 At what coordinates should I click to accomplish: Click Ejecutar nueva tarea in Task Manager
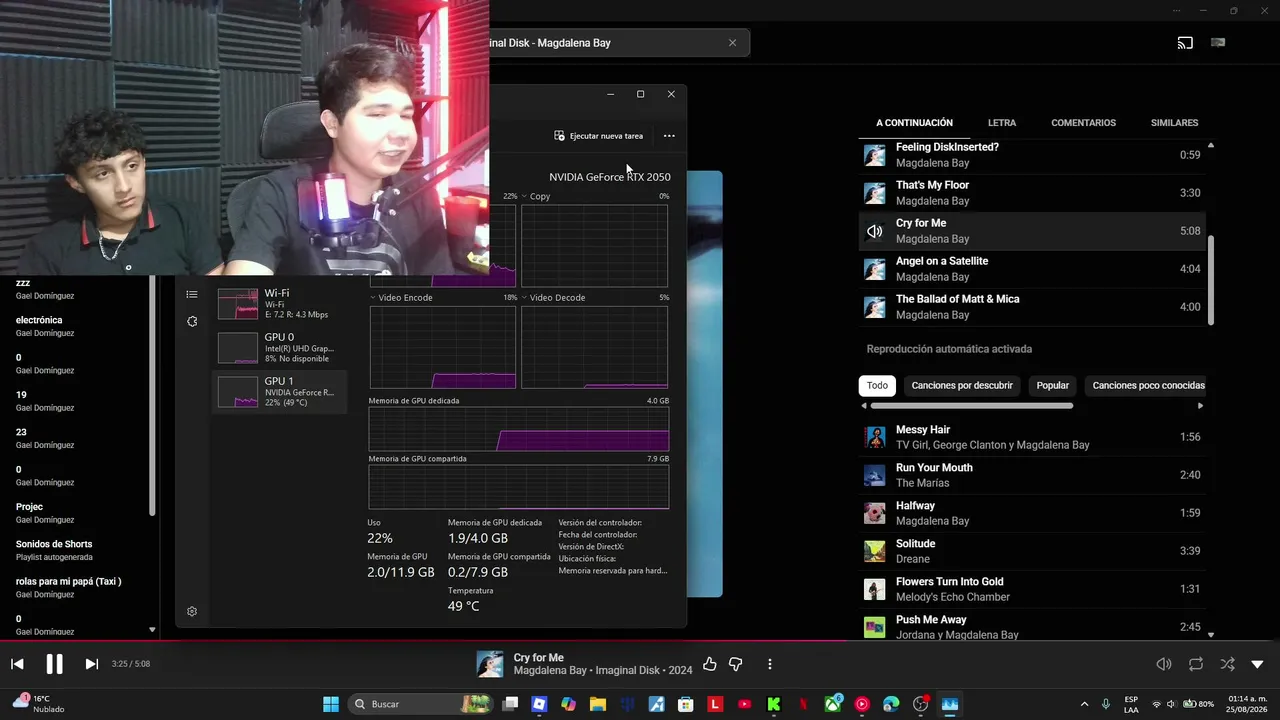599,136
